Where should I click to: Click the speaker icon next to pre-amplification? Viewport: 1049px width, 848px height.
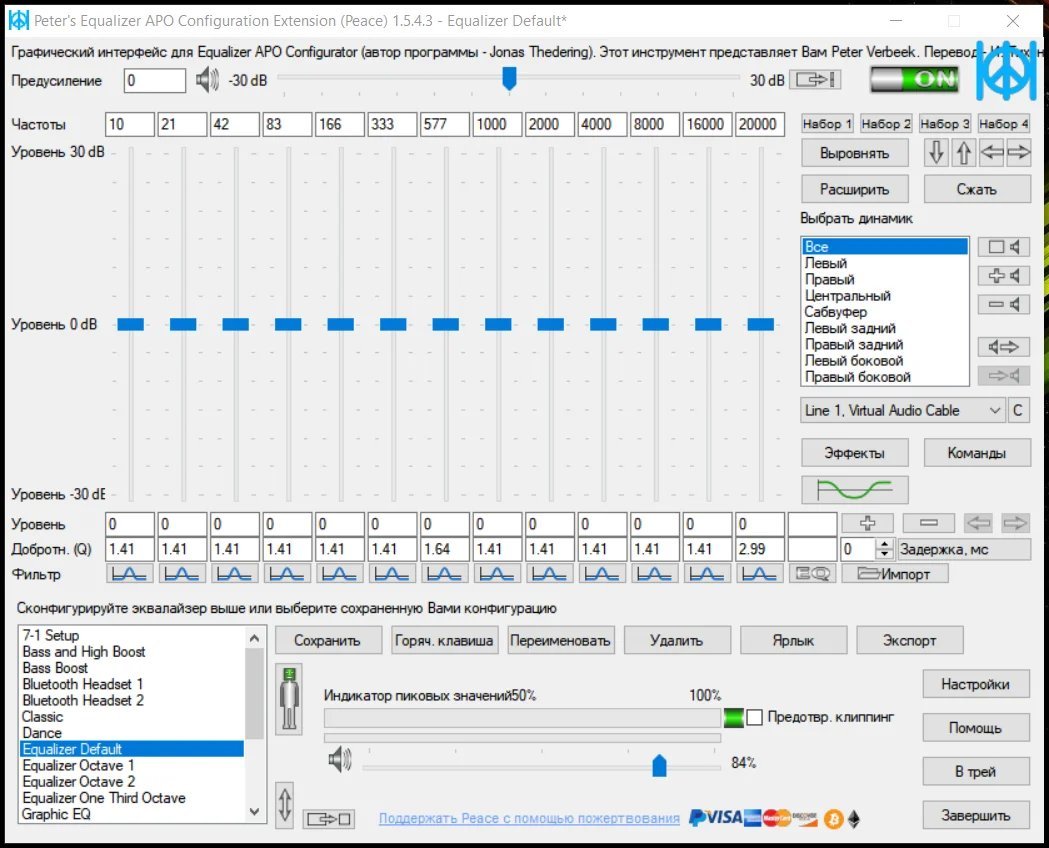[x=207, y=80]
